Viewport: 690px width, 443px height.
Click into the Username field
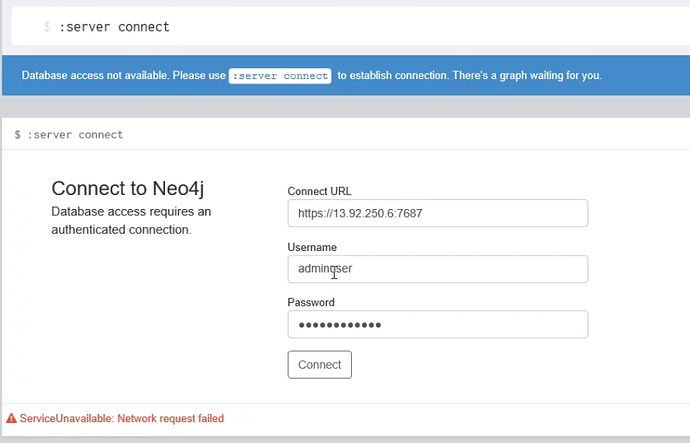[437, 269]
